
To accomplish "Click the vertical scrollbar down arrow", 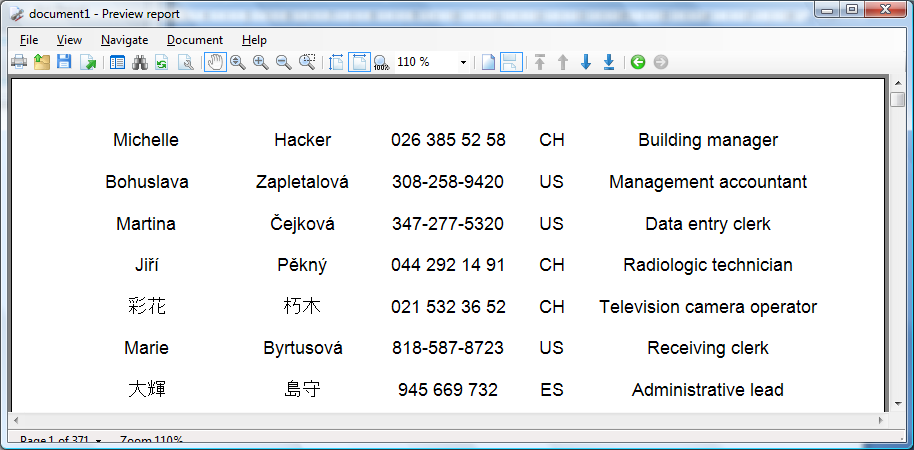I will coord(898,404).
